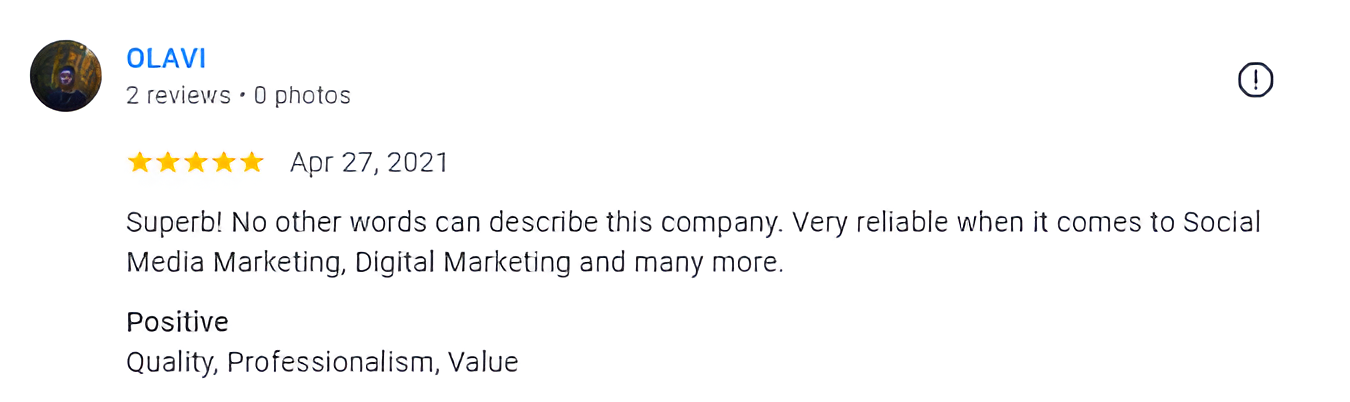This screenshot has width=1350, height=402.
Task: Click the 'Value' attribute tag
Action: (x=483, y=362)
